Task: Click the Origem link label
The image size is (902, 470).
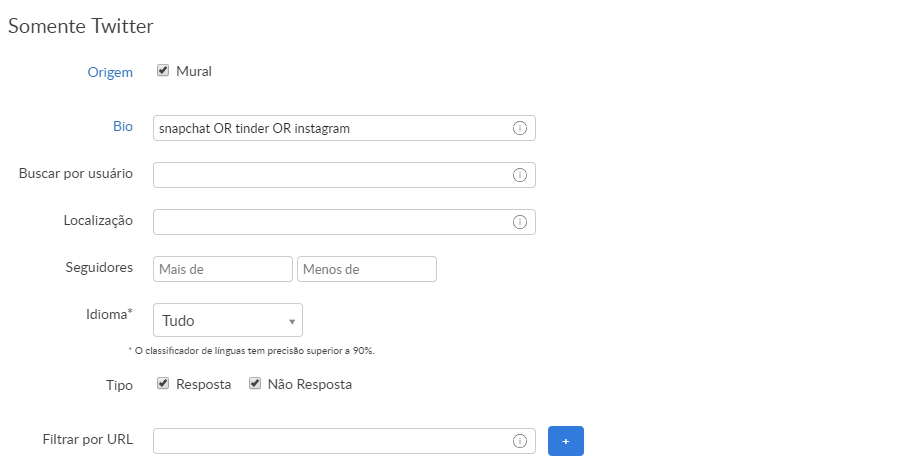Action: coord(110,72)
